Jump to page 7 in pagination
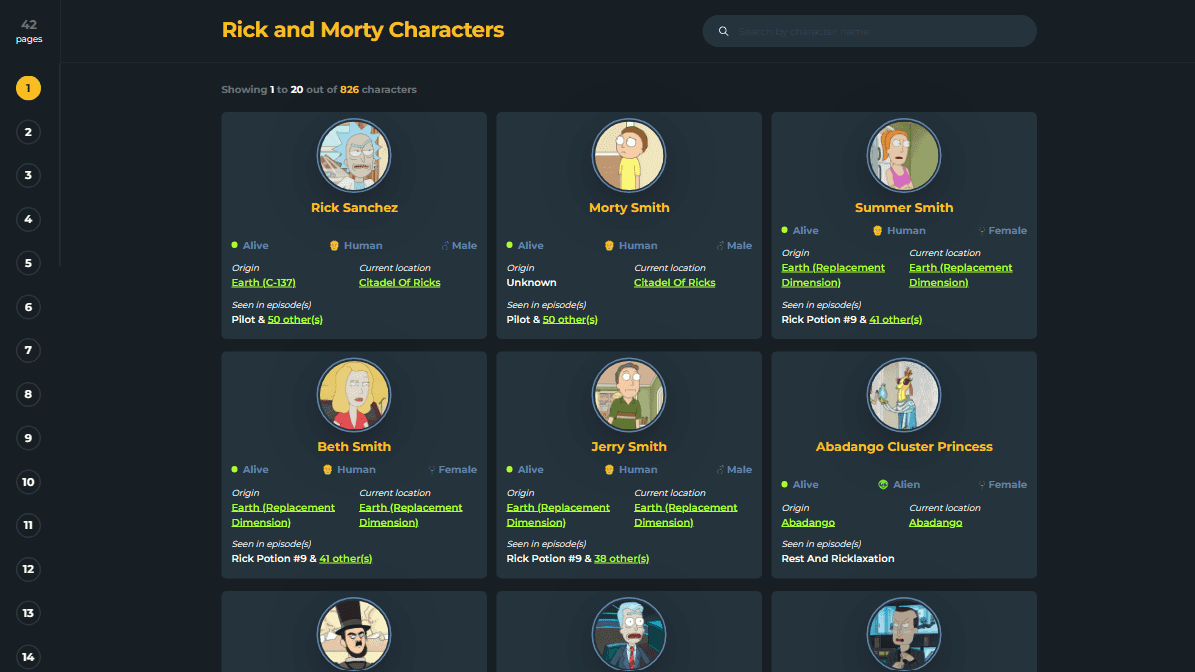The width and height of the screenshot is (1195, 672). (28, 351)
